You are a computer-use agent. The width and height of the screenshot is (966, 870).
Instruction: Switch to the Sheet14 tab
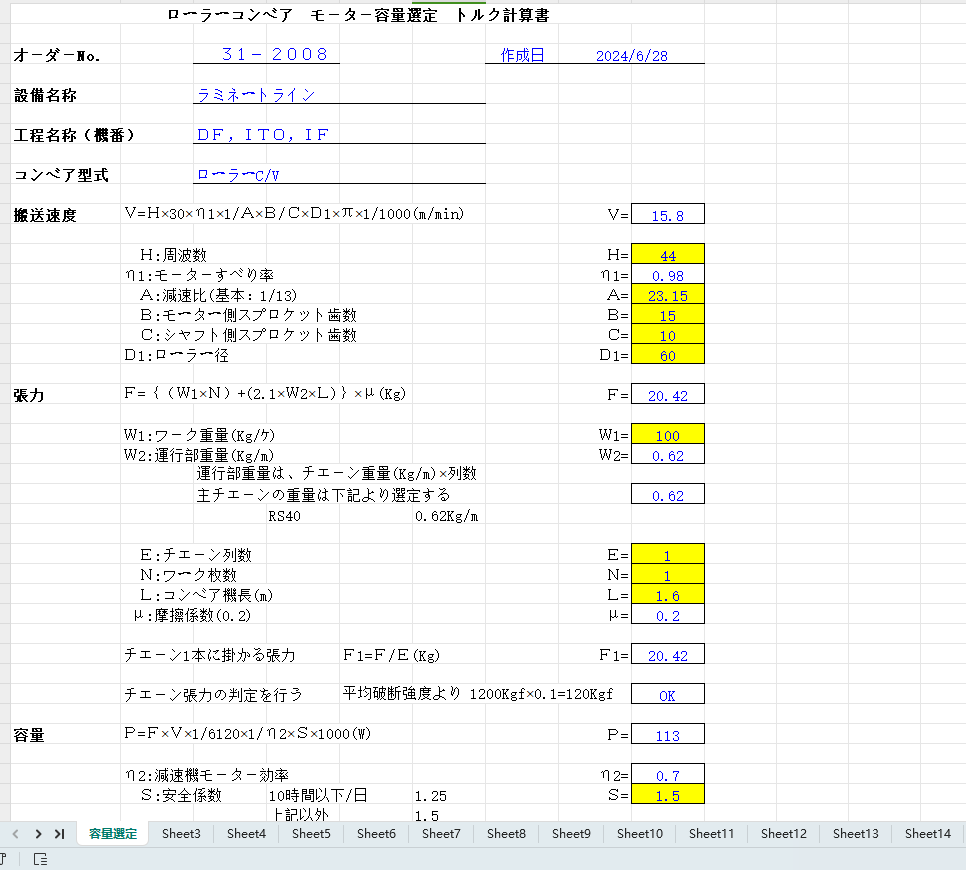(x=927, y=833)
